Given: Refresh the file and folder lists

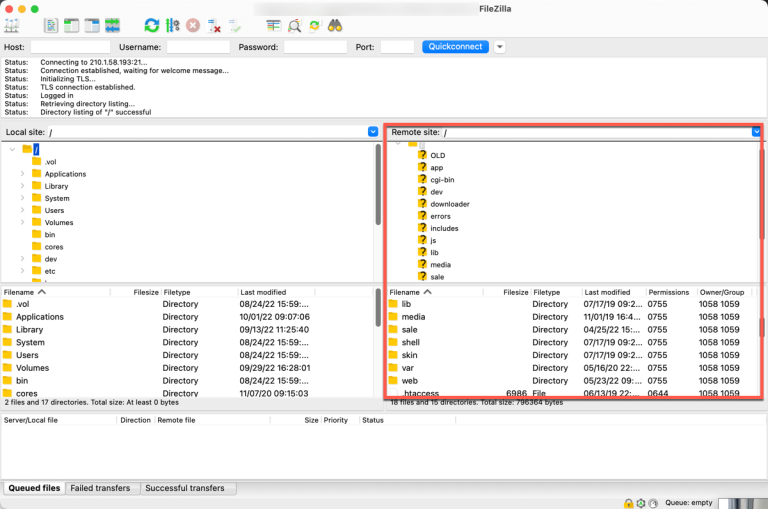Looking at the screenshot, I should click(152, 25).
